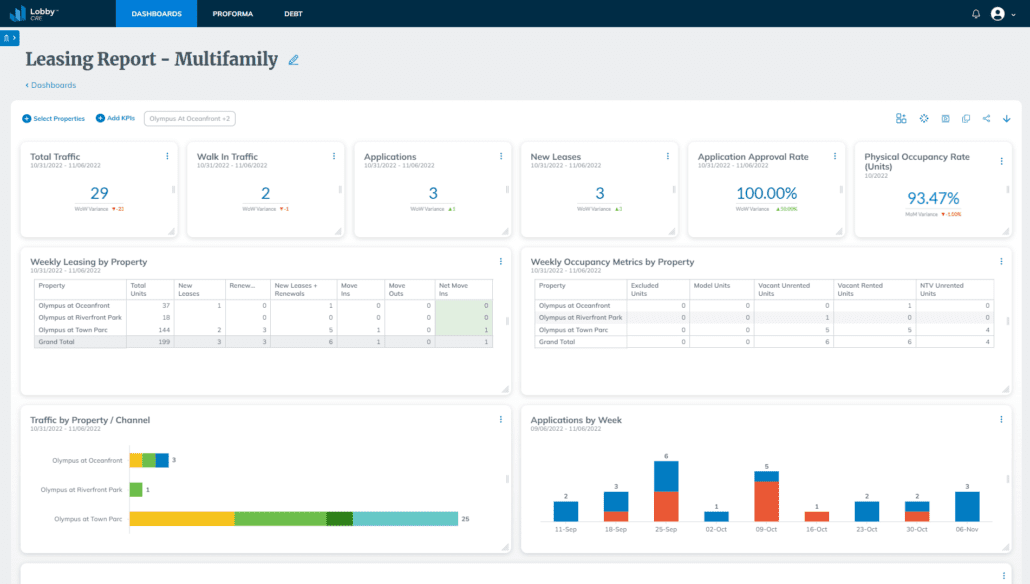1030x584 pixels.
Task: Click the download dashboard icon
Action: tap(1007, 118)
